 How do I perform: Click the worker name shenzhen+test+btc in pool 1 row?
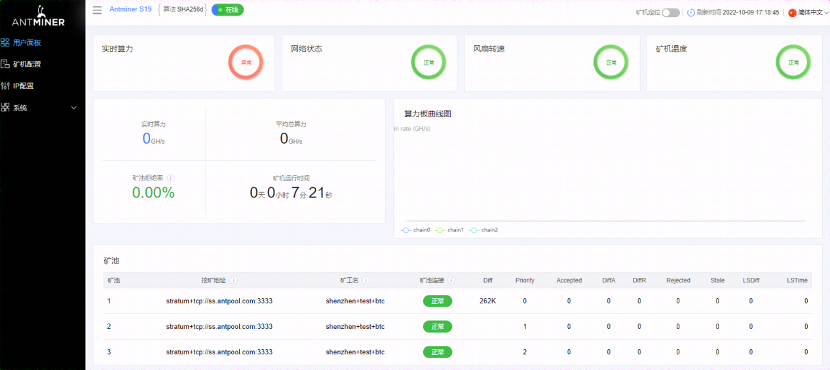coord(355,301)
